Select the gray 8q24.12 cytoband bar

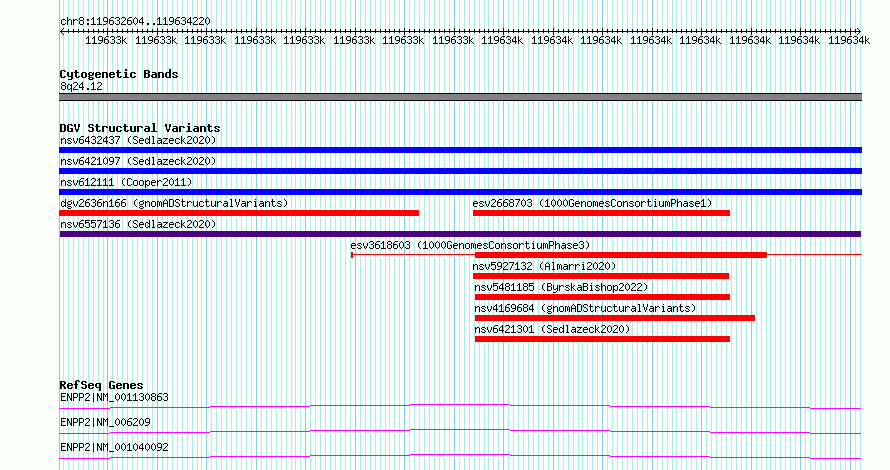click(x=460, y=97)
